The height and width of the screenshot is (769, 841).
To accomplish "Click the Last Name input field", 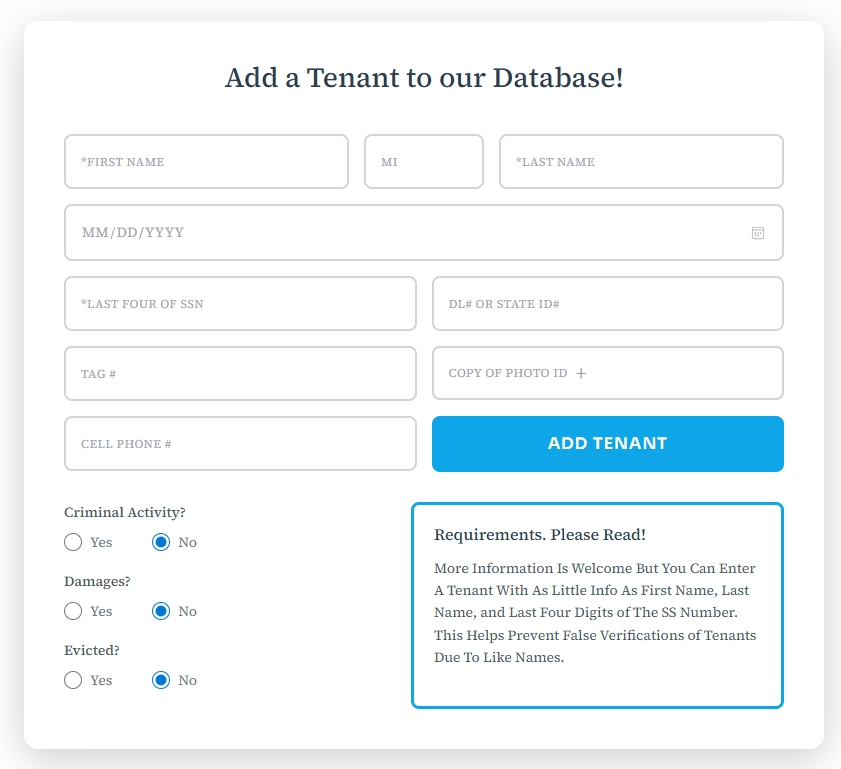I will 640,161.
